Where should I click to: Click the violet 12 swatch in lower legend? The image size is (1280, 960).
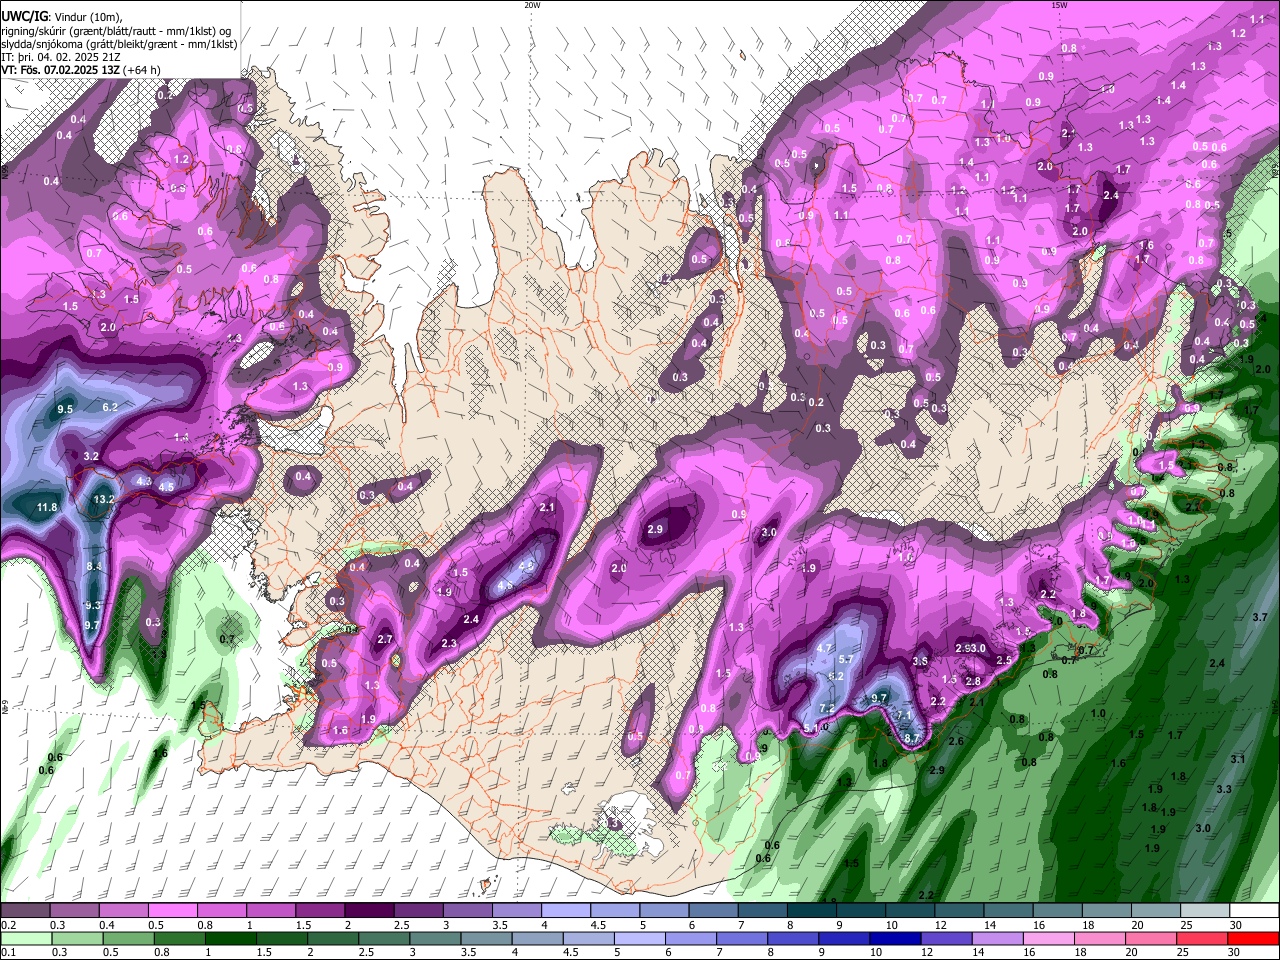[x=946, y=938]
